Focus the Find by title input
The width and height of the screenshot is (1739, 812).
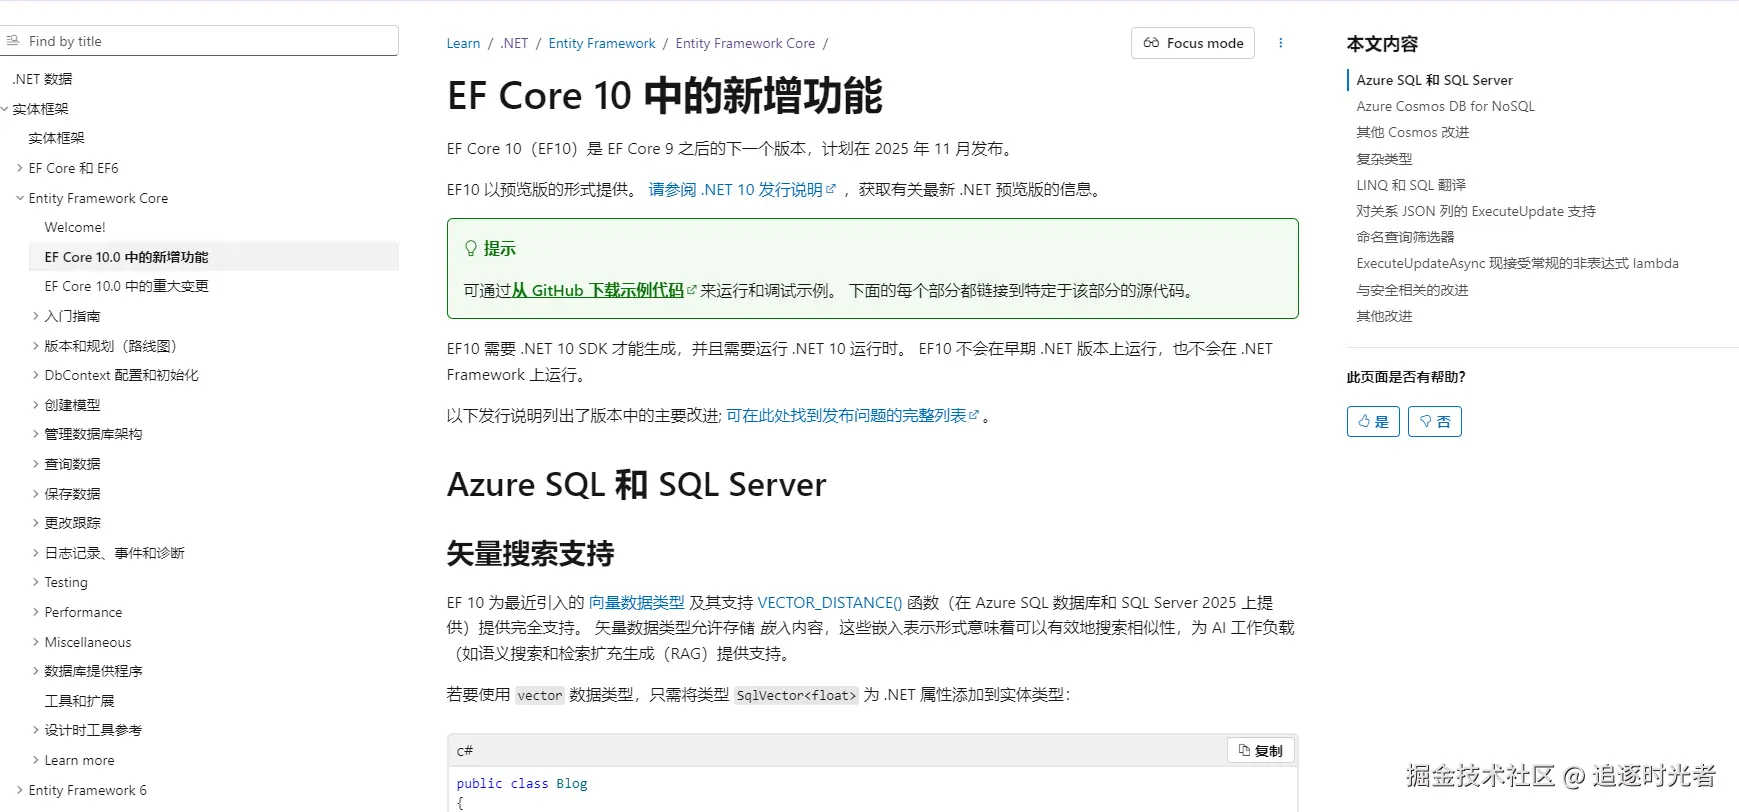click(199, 41)
